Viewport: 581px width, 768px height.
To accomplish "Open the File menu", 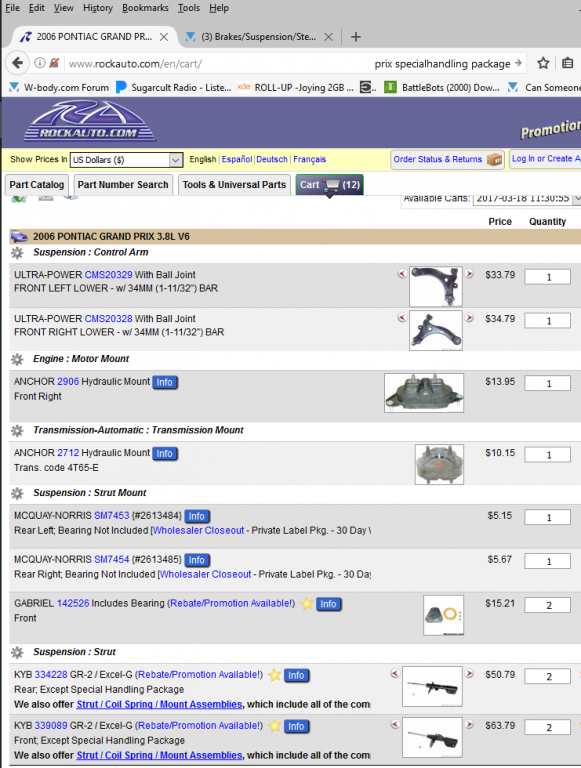I will [12, 8].
